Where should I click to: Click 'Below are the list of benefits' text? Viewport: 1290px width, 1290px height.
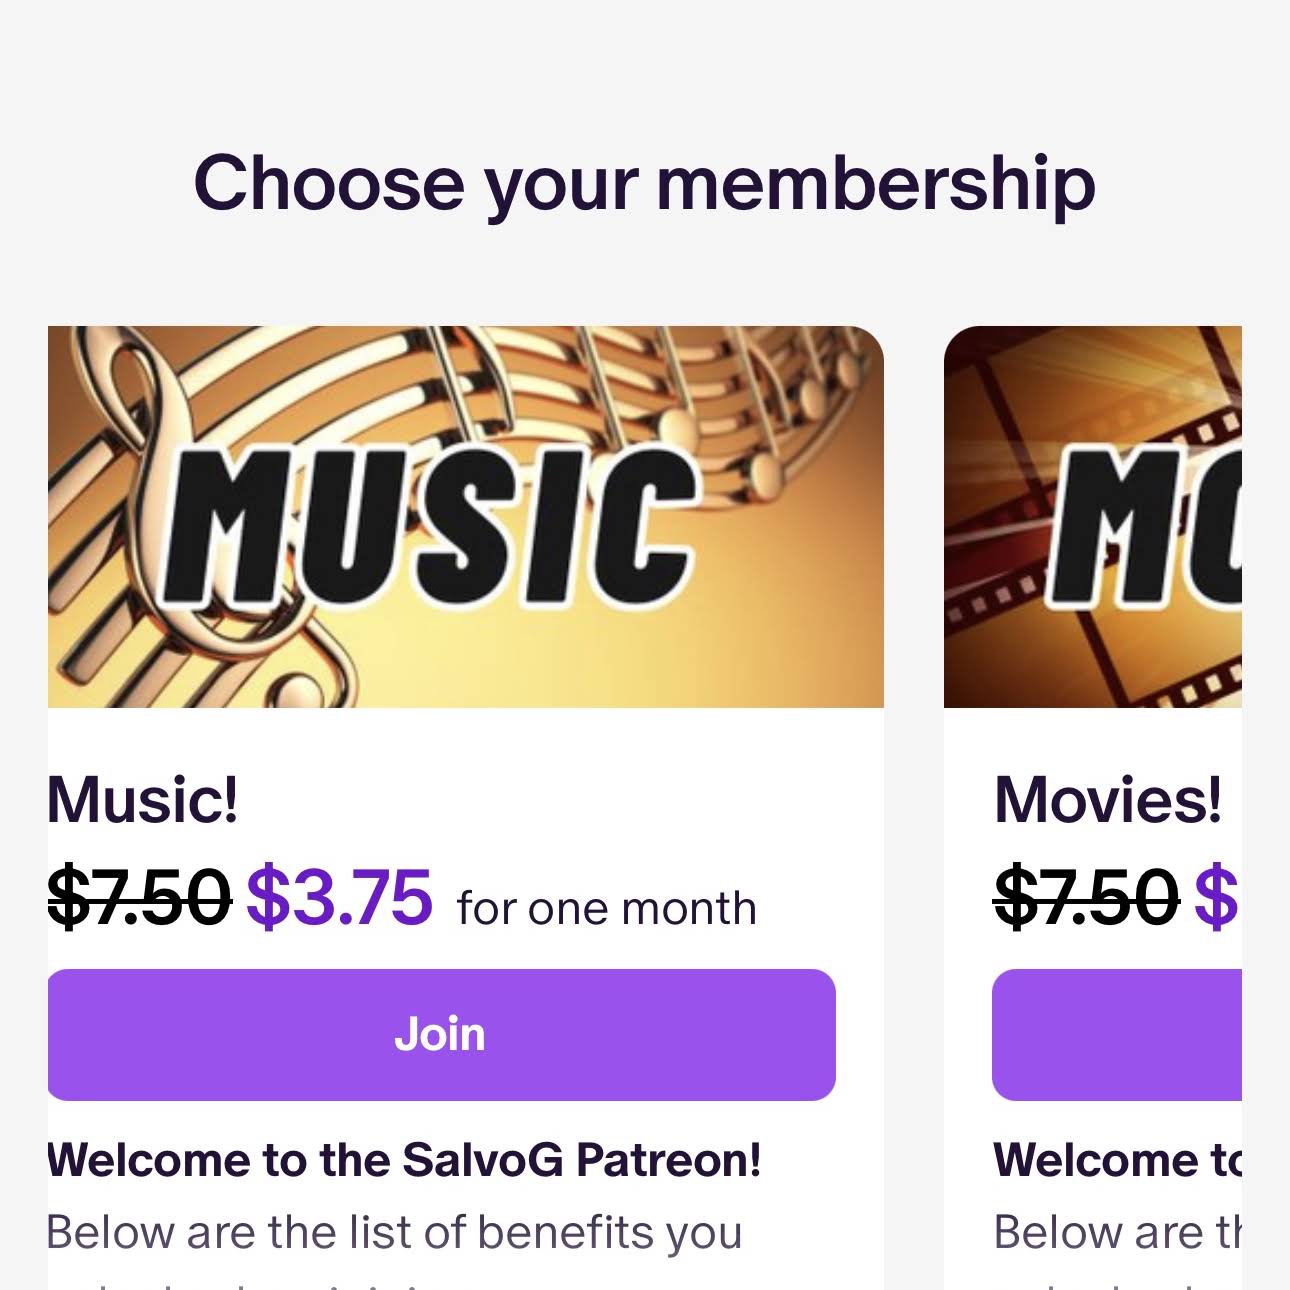394,1232
